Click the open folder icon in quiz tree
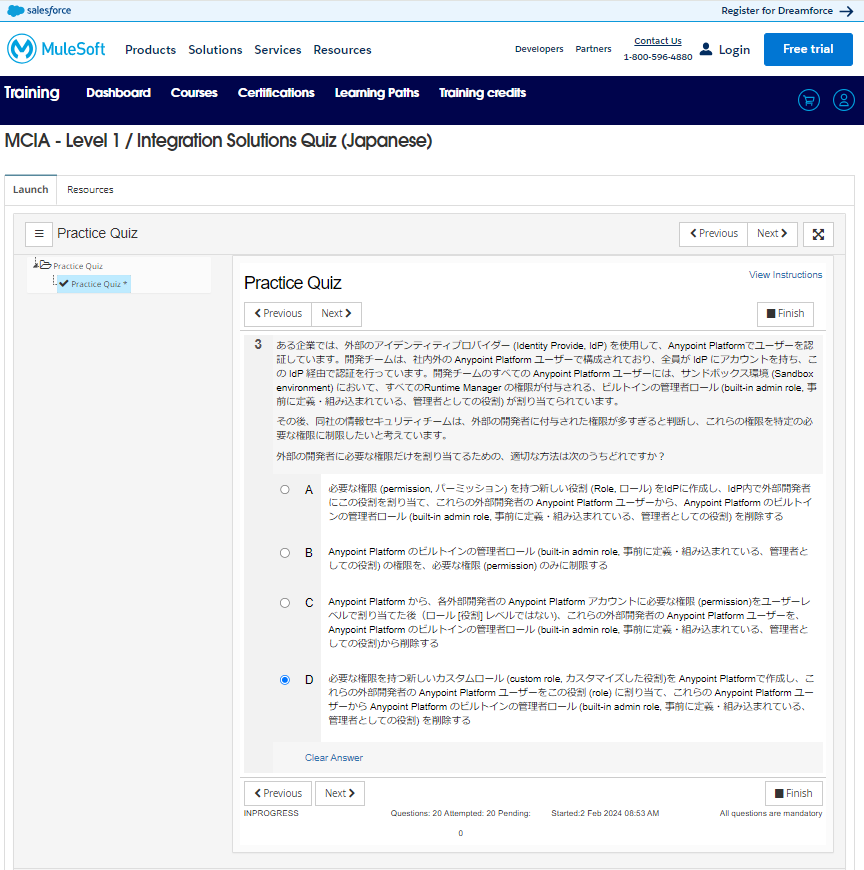The width and height of the screenshot is (864, 870). point(46,265)
